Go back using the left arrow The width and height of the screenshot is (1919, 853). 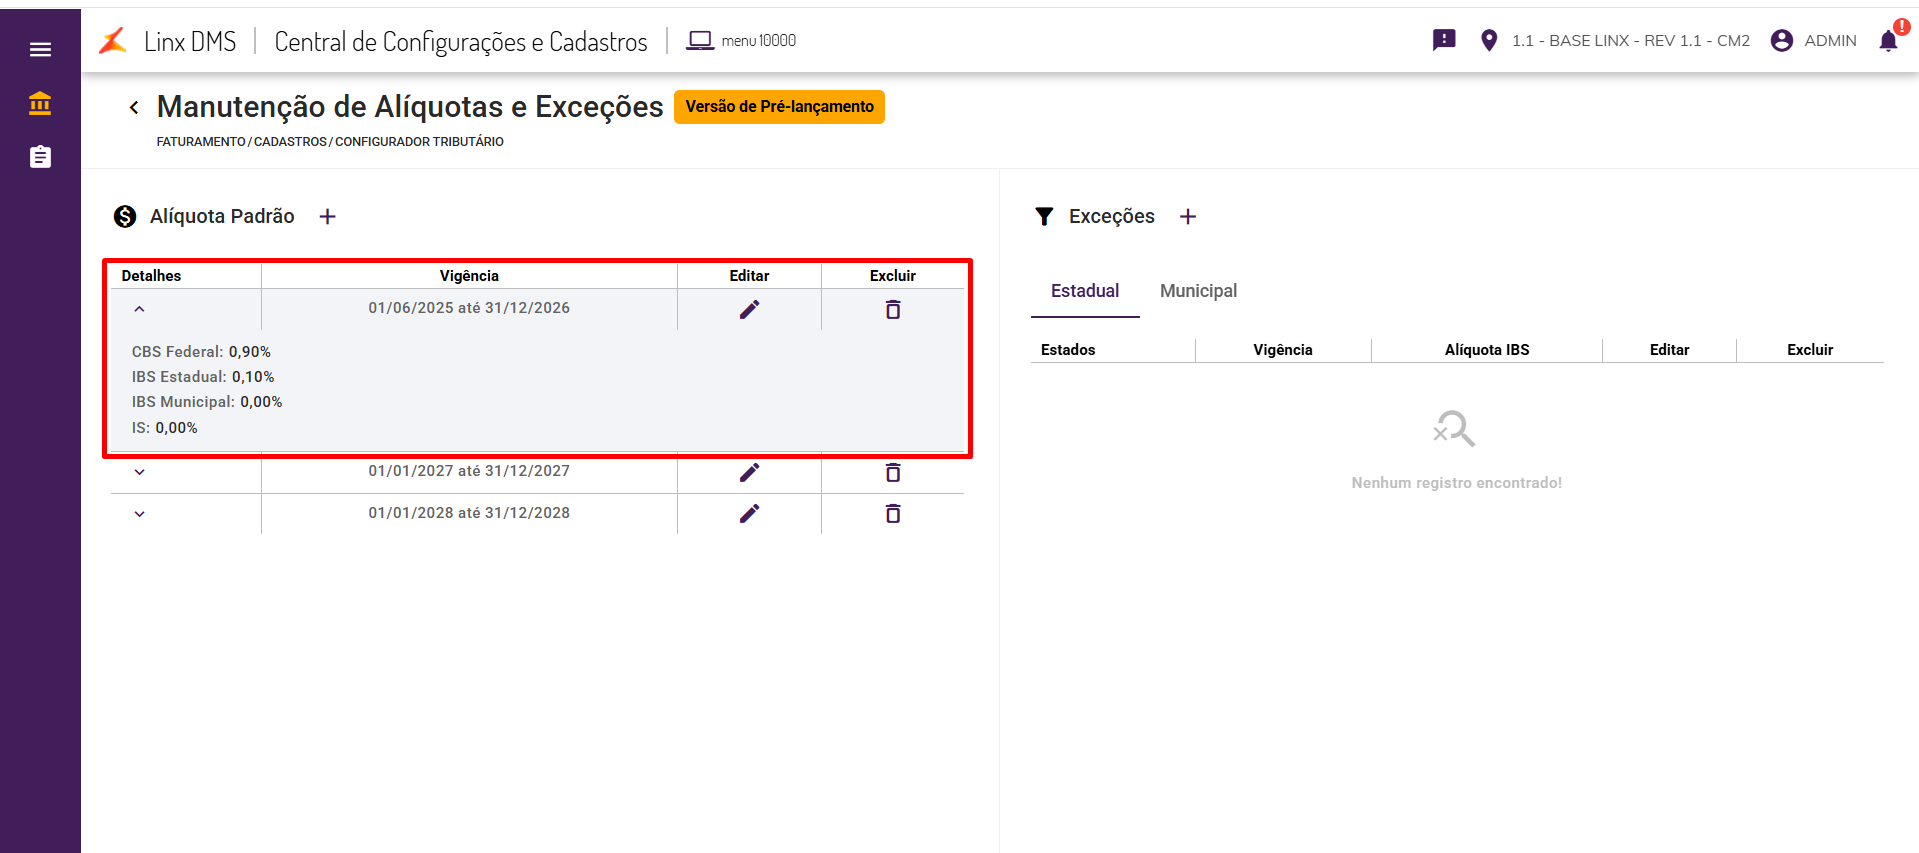pos(134,107)
